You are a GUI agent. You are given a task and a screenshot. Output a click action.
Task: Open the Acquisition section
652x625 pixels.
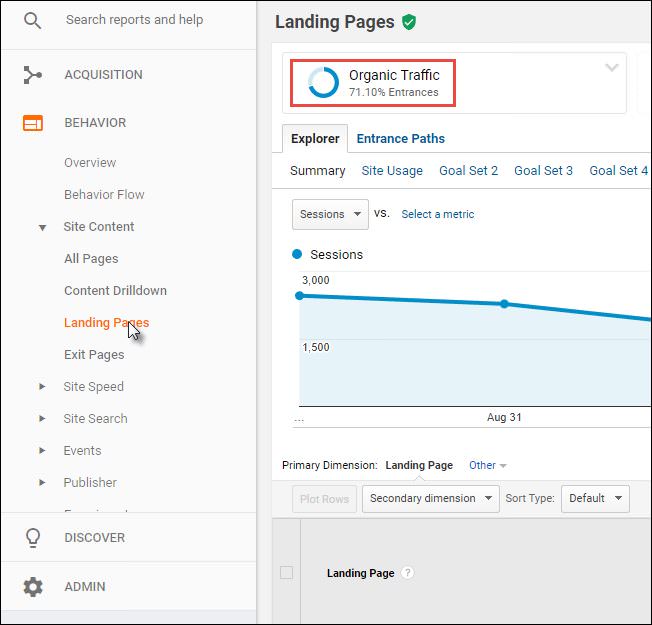(103, 75)
